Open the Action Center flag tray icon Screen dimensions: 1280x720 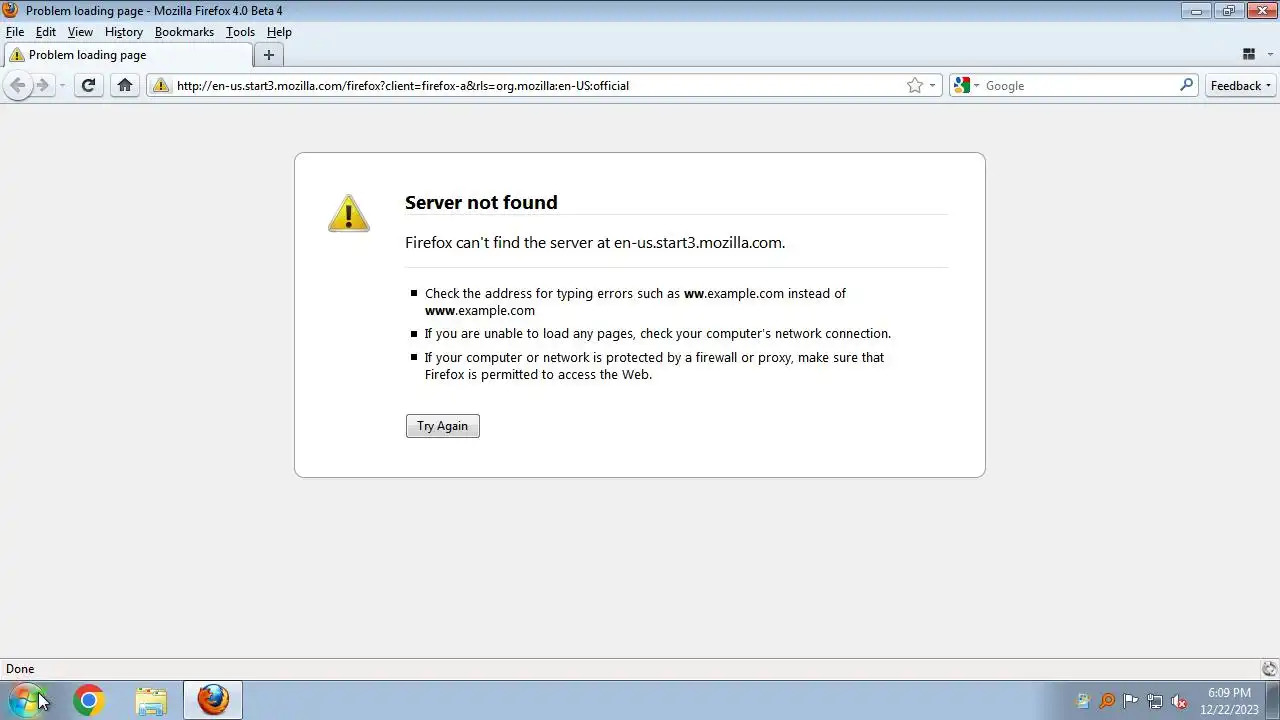(x=1131, y=701)
